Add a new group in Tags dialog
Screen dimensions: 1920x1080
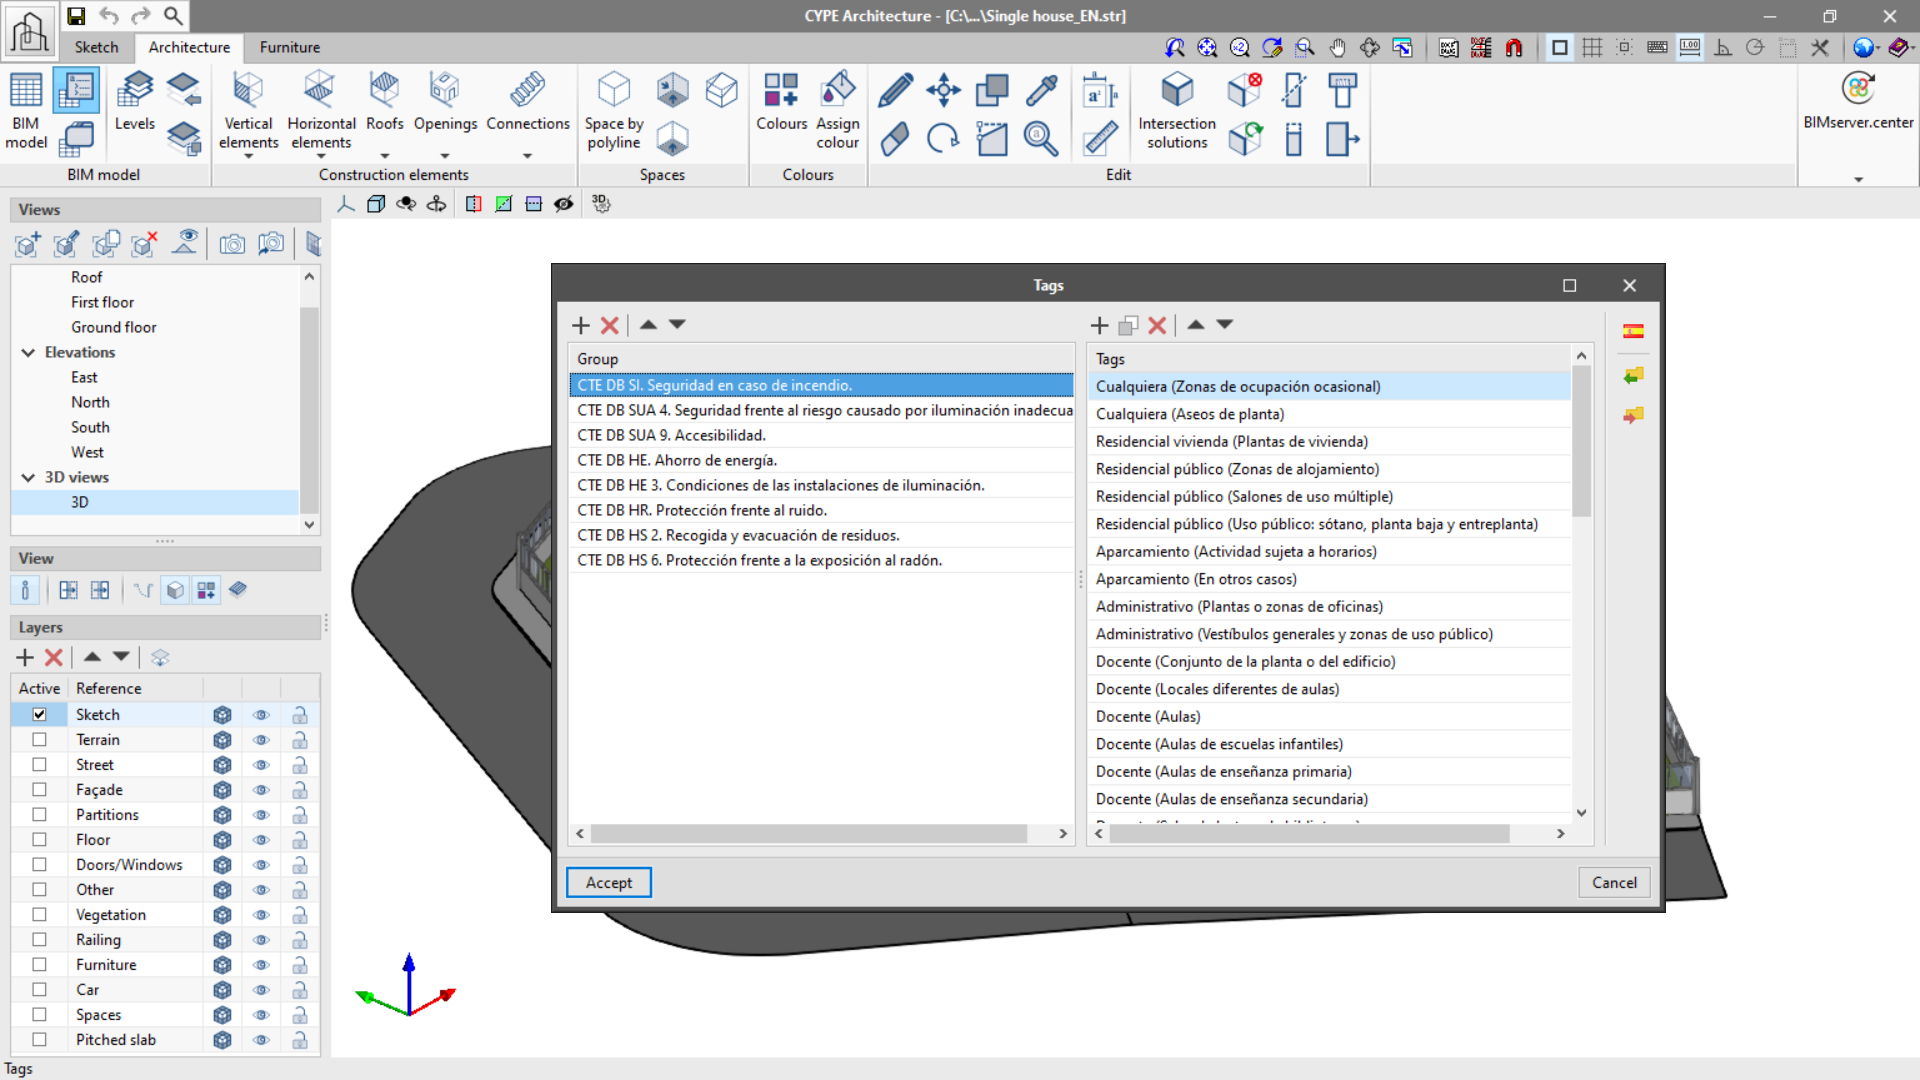[x=581, y=325]
